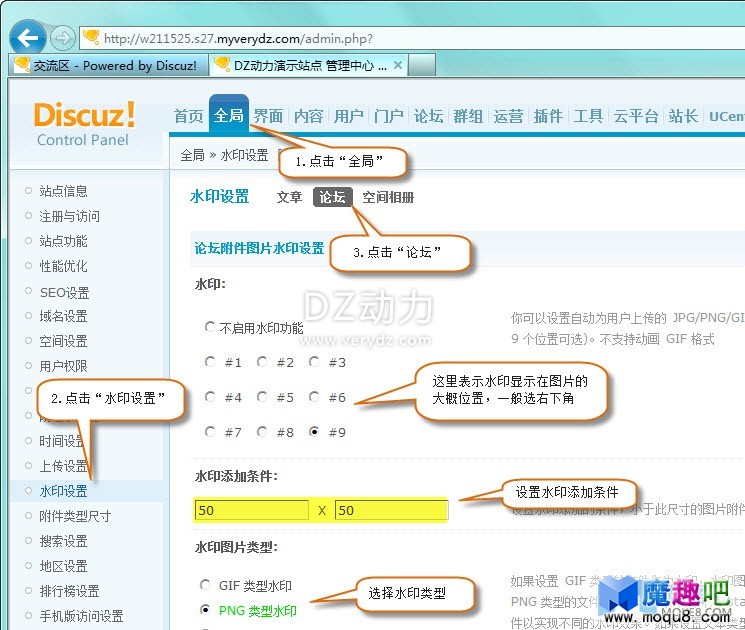
Task: Open 空间设置 in the sidebar
Action: point(63,341)
